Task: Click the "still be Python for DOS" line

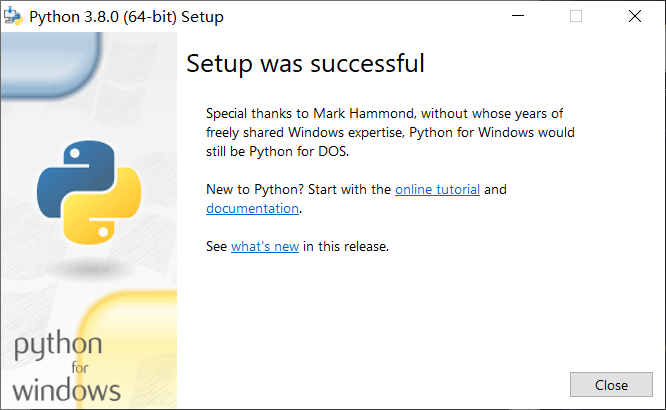Action: click(x=280, y=151)
